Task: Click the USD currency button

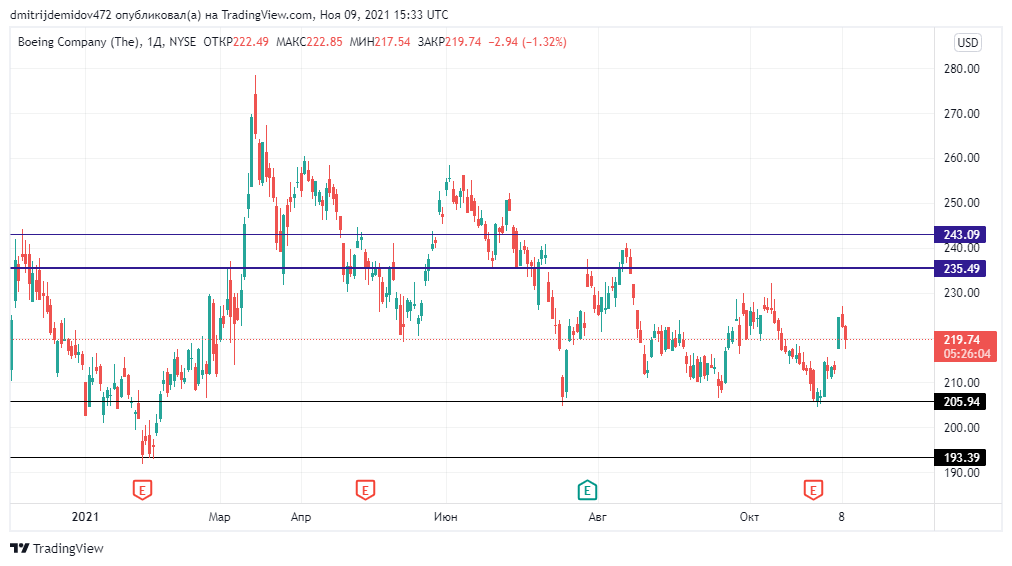Action: [x=967, y=43]
